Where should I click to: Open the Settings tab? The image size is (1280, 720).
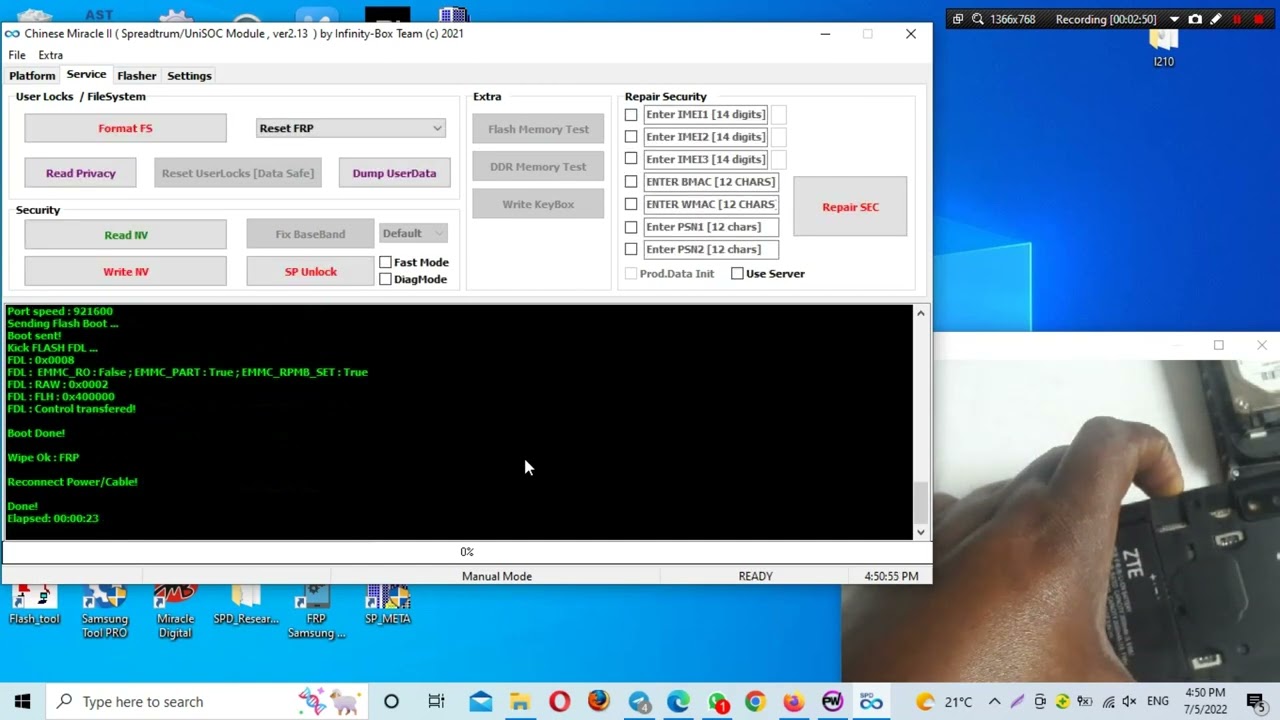tap(189, 75)
